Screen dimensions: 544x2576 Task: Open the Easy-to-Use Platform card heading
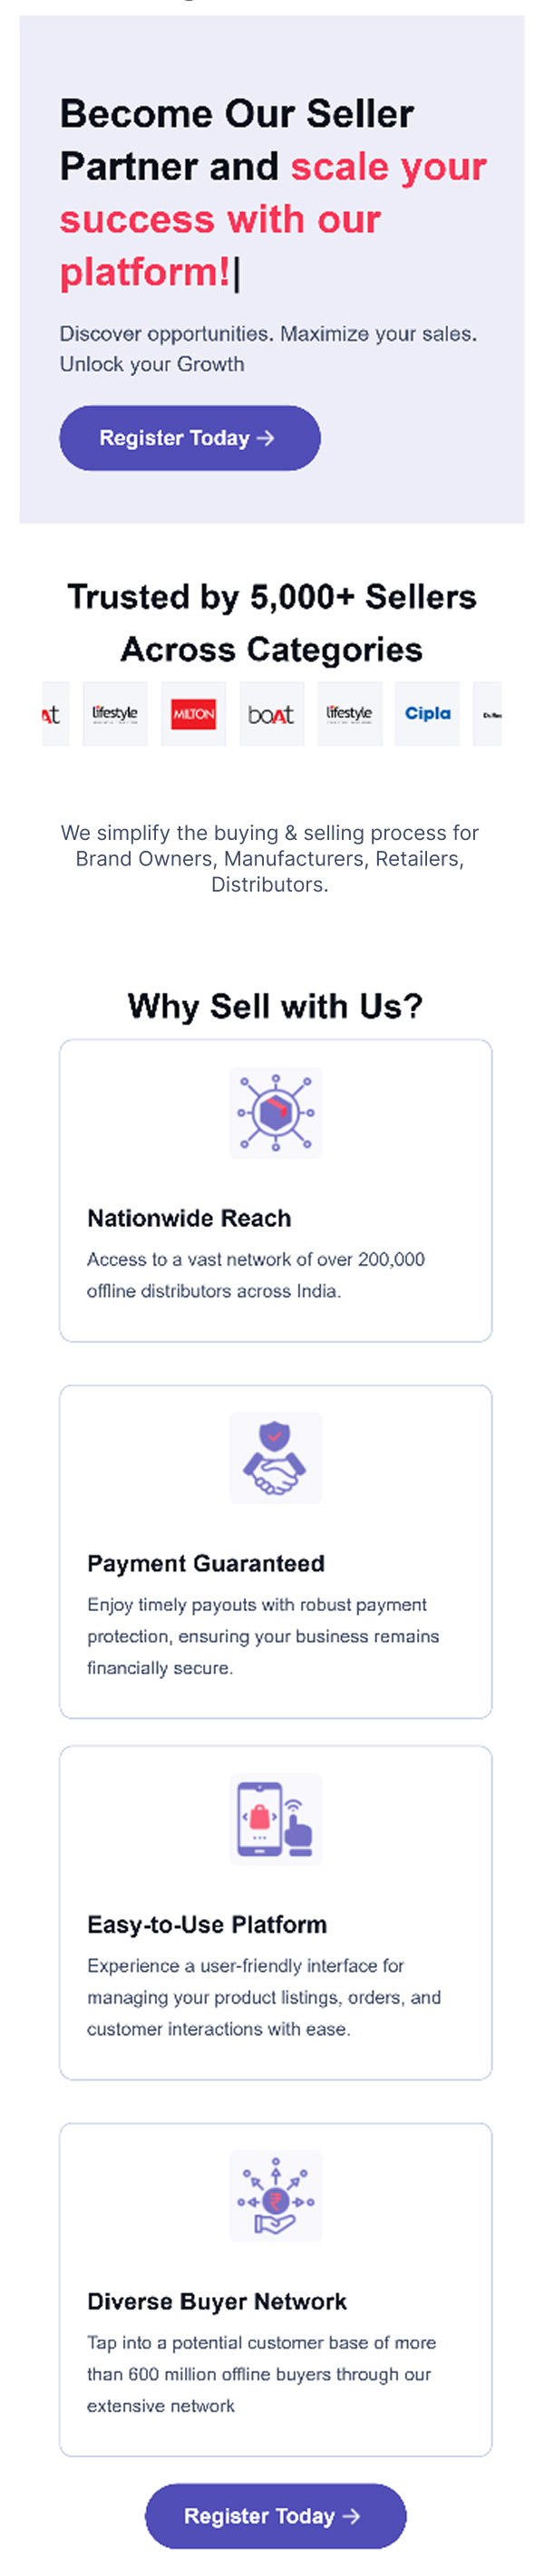pyautogui.click(x=207, y=1924)
